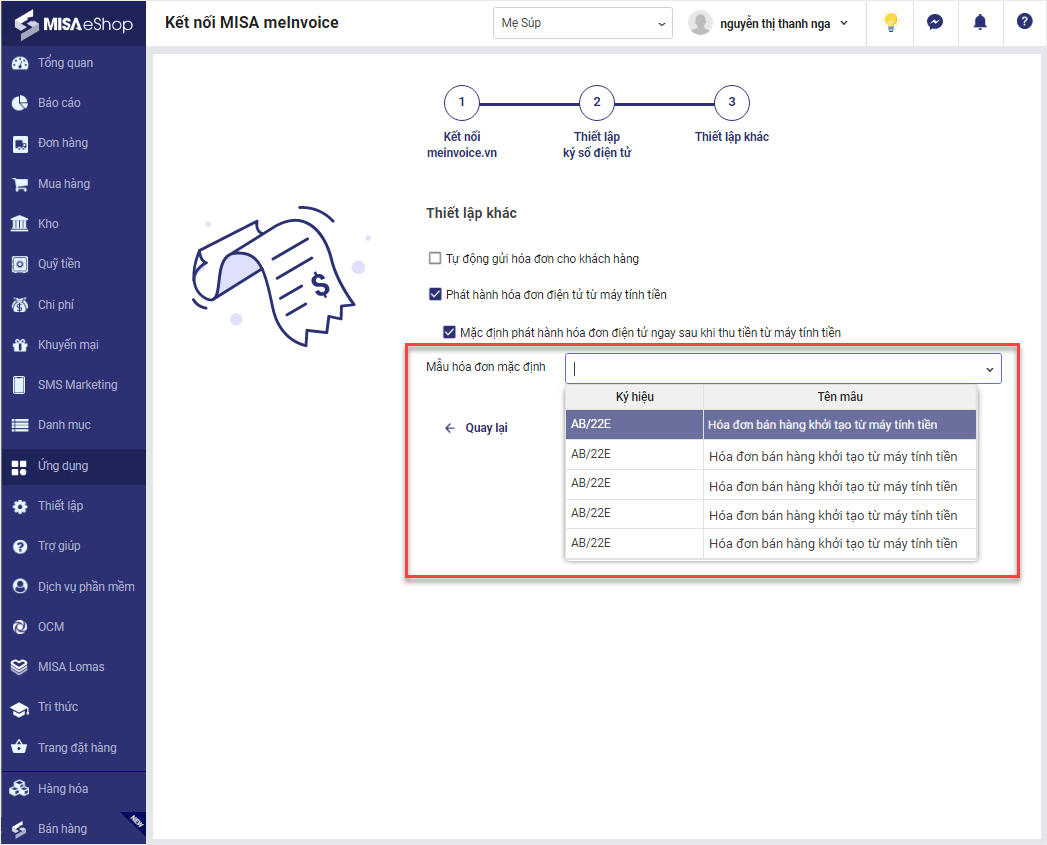The image size is (1047, 845).
Task: Click the MISA eShop logo
Action: pos(73,24)
